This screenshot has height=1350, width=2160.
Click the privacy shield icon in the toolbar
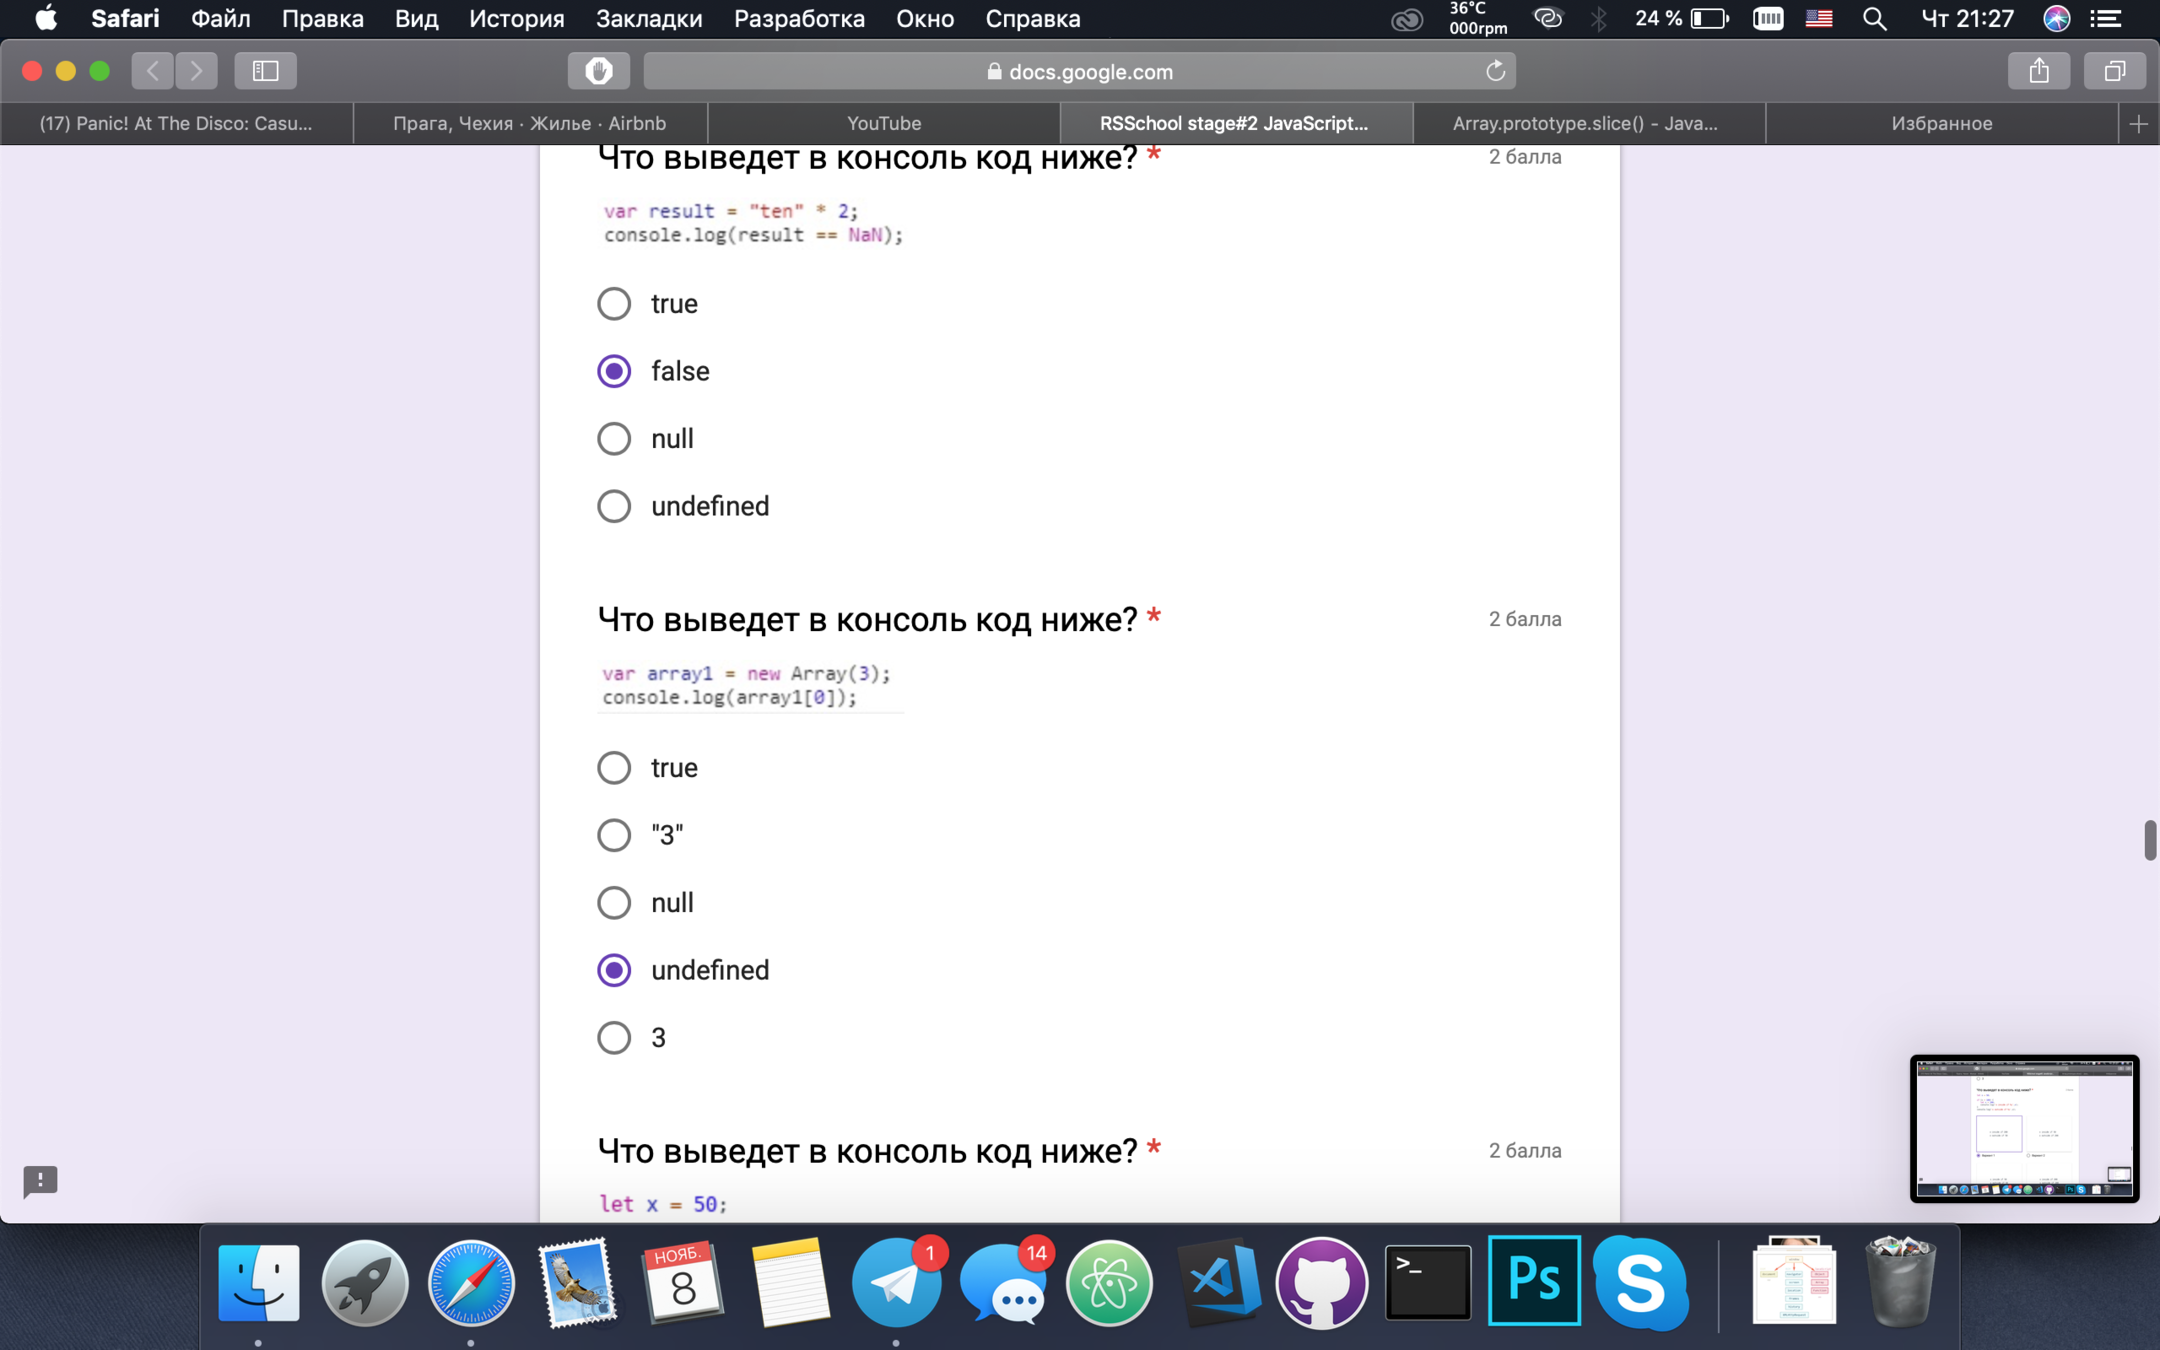tap(598, 71)
